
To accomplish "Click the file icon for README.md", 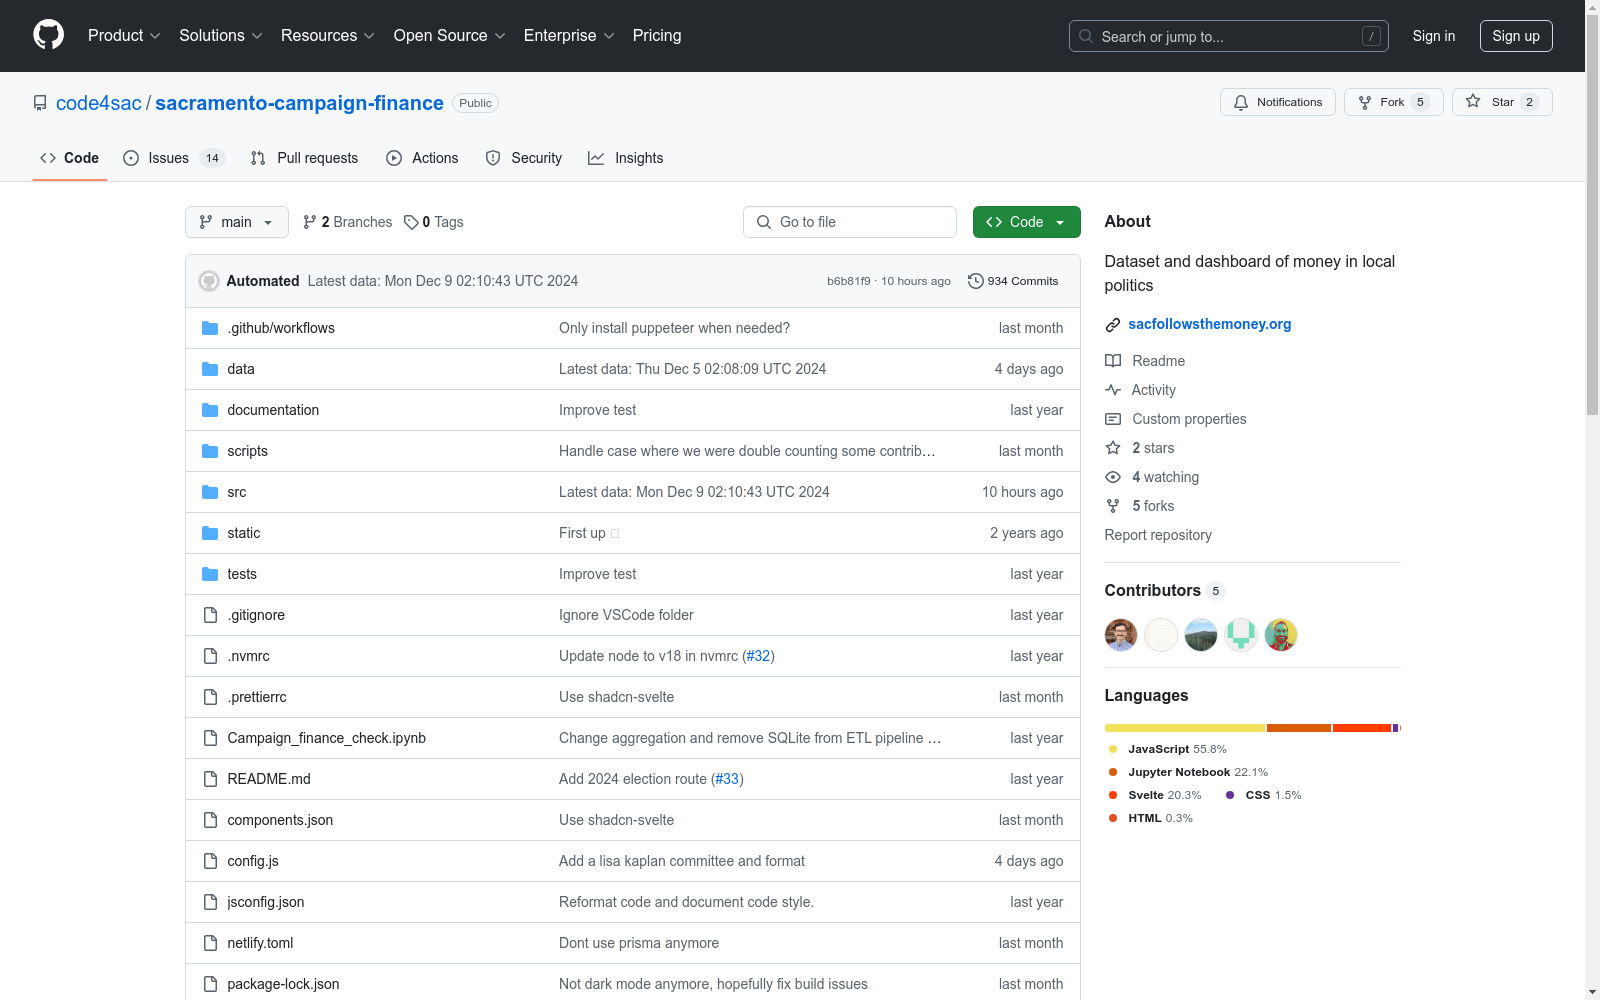I will click(210, 779).
